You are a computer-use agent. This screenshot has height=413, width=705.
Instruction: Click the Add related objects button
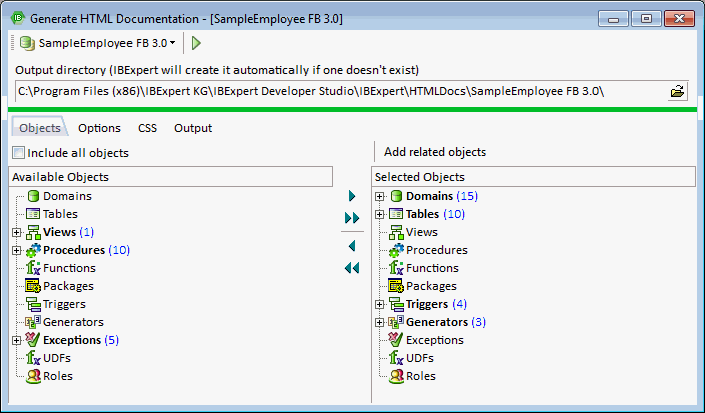click(435, 152)
